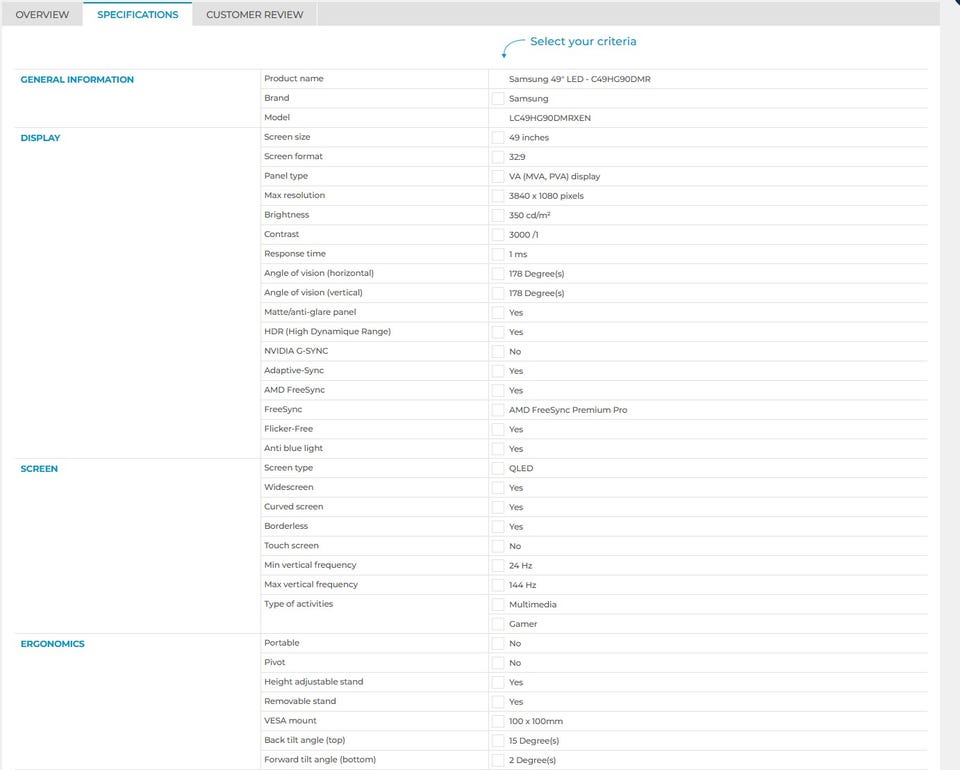Click the model value LC49HG90DMRXEN
This screenshot has height=770, width=960.
coord(550,118)
